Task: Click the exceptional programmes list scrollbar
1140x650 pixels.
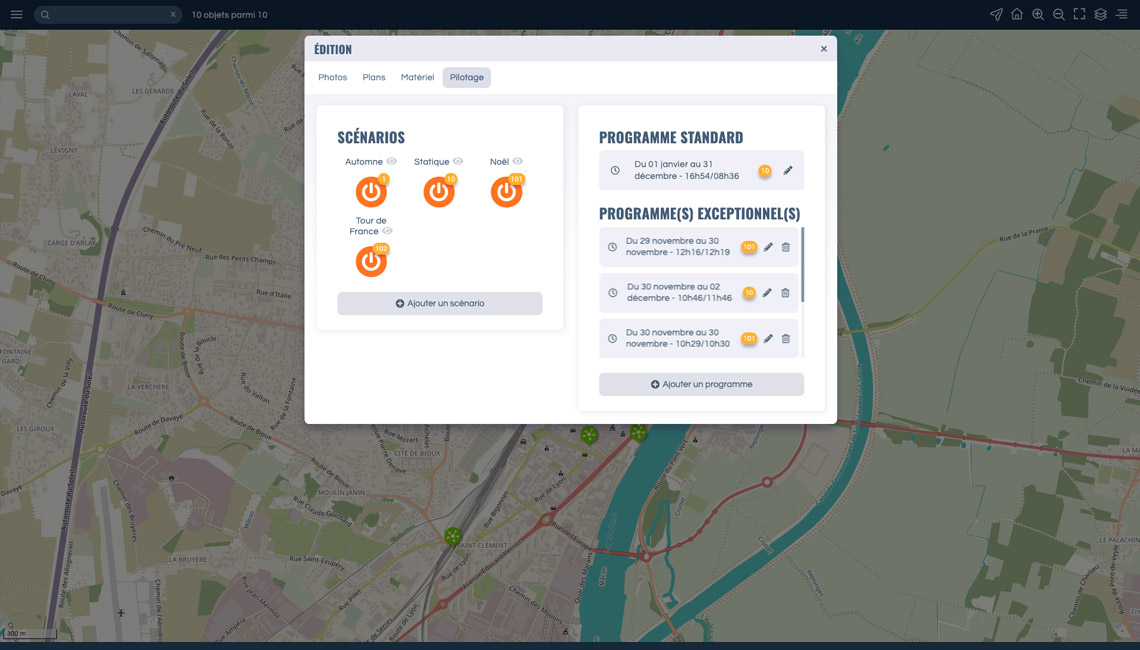Action: [x=802, y=265]
